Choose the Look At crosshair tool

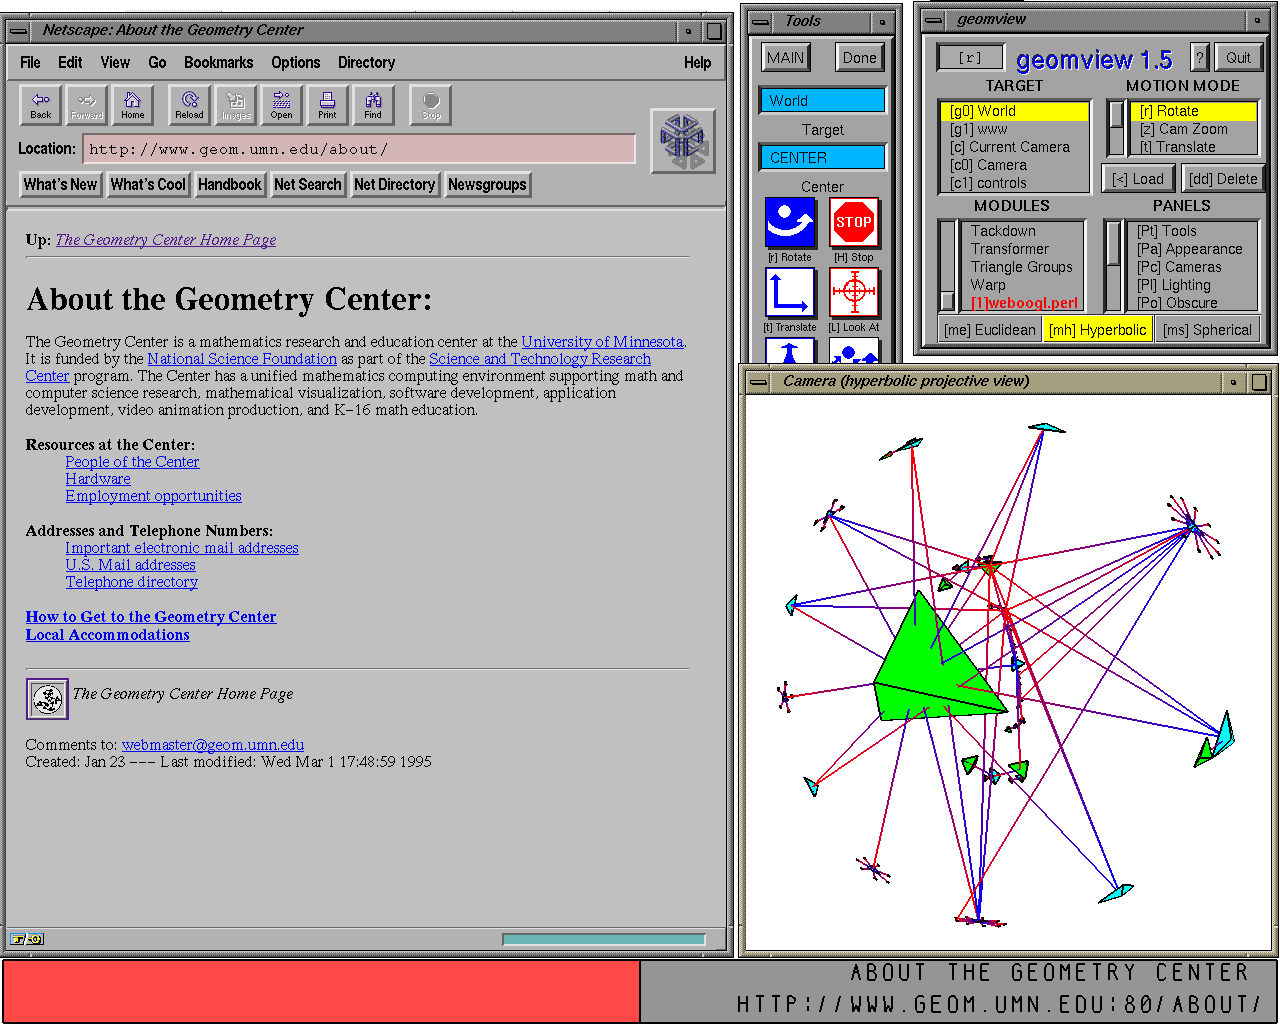pyautogui.click(x=854, y=294)
